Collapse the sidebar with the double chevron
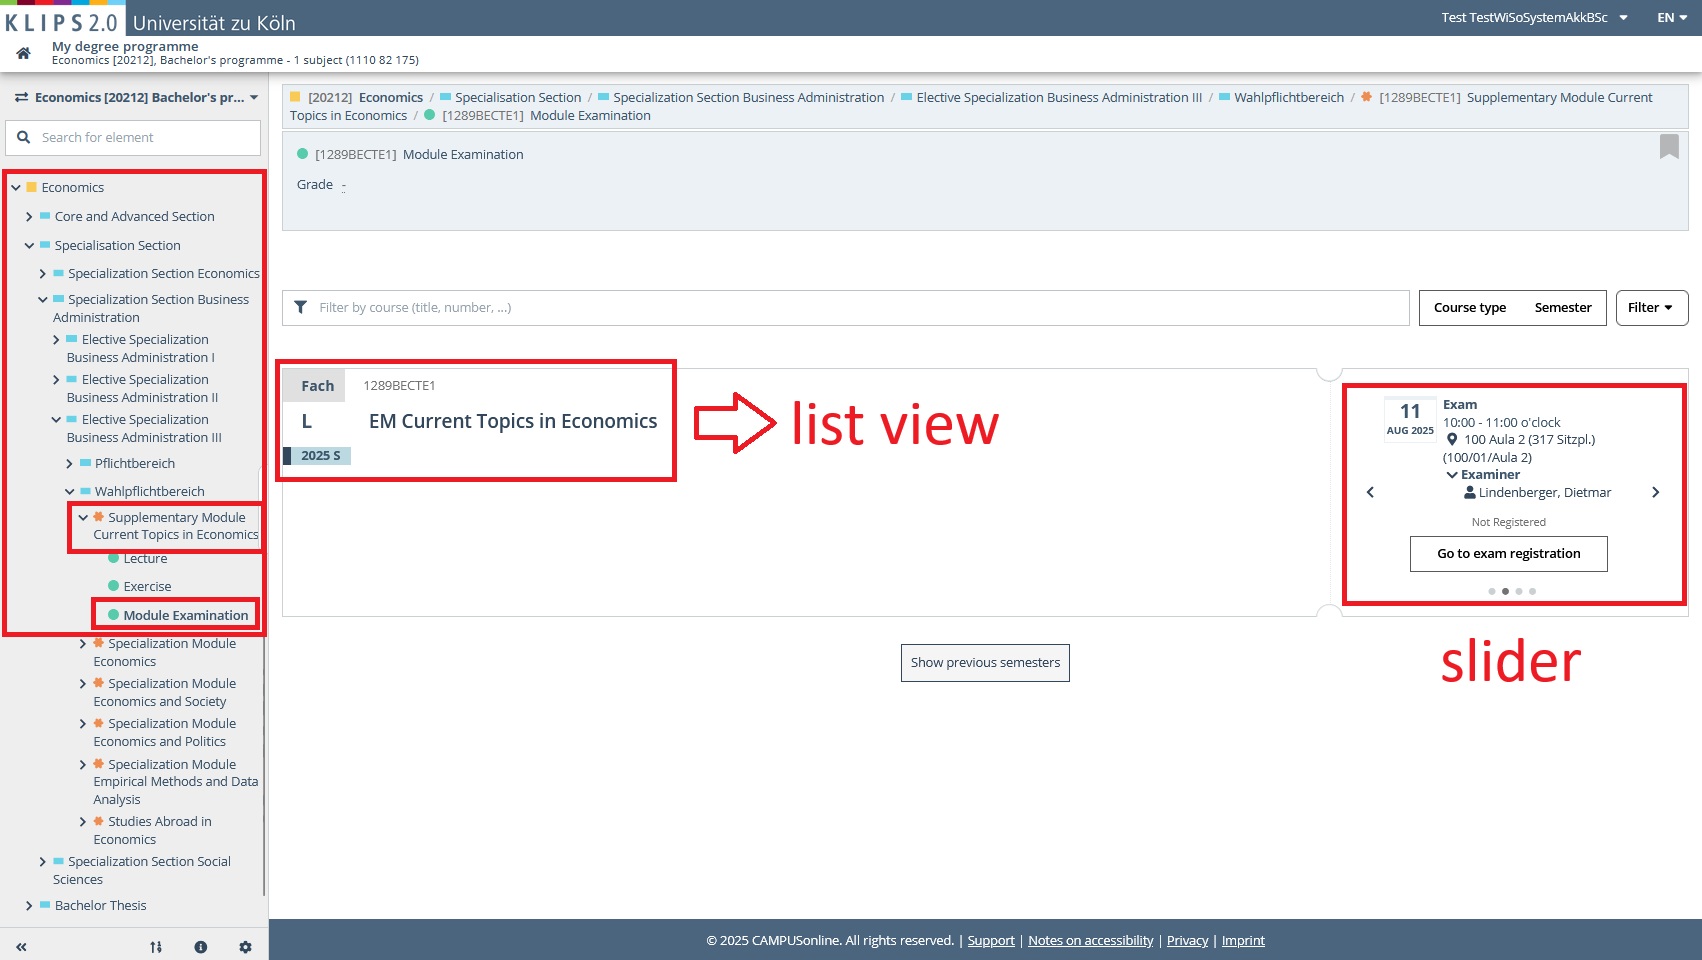Viewport: 1702px width, 960px height. [x=21, y=946]
